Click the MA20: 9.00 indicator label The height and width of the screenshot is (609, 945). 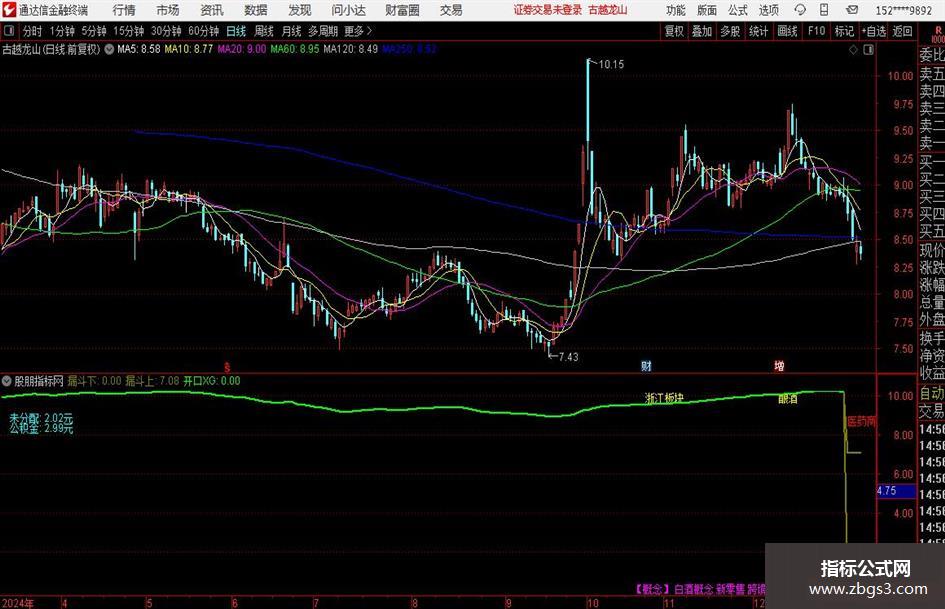(242, 49)
